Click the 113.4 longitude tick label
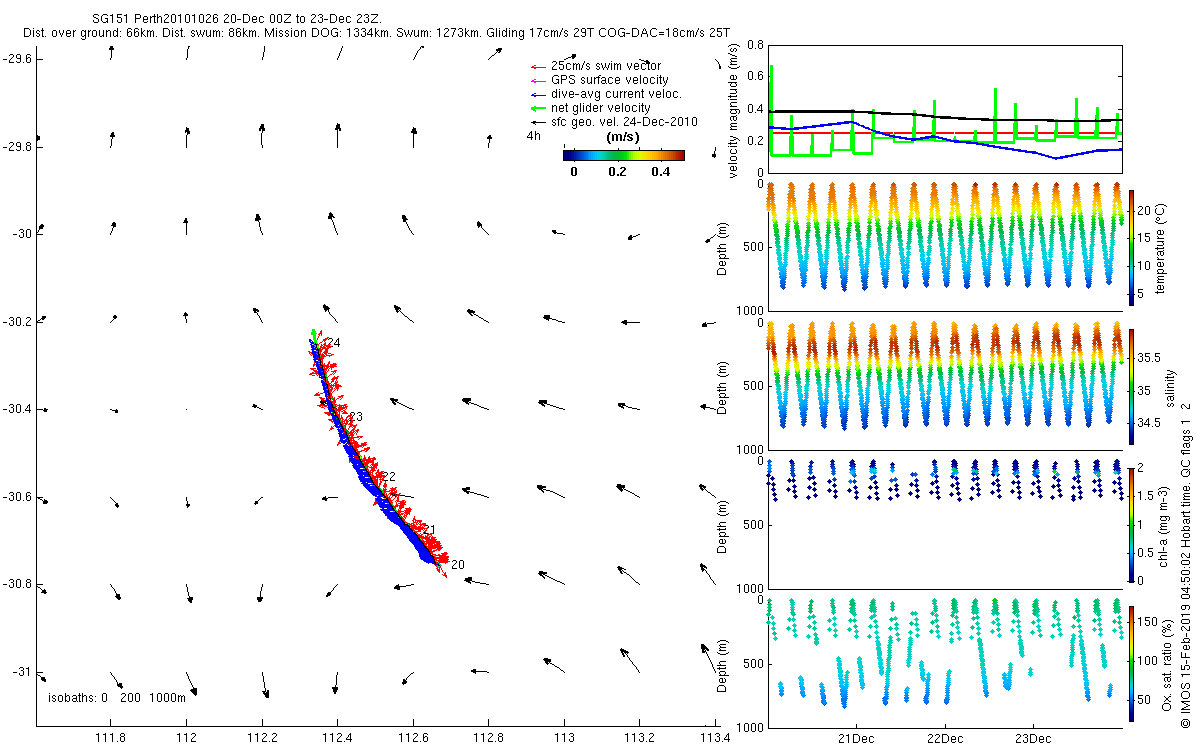Image resolution: width=1200 pixels, height=750 pixels. click(x=715, y=738)
